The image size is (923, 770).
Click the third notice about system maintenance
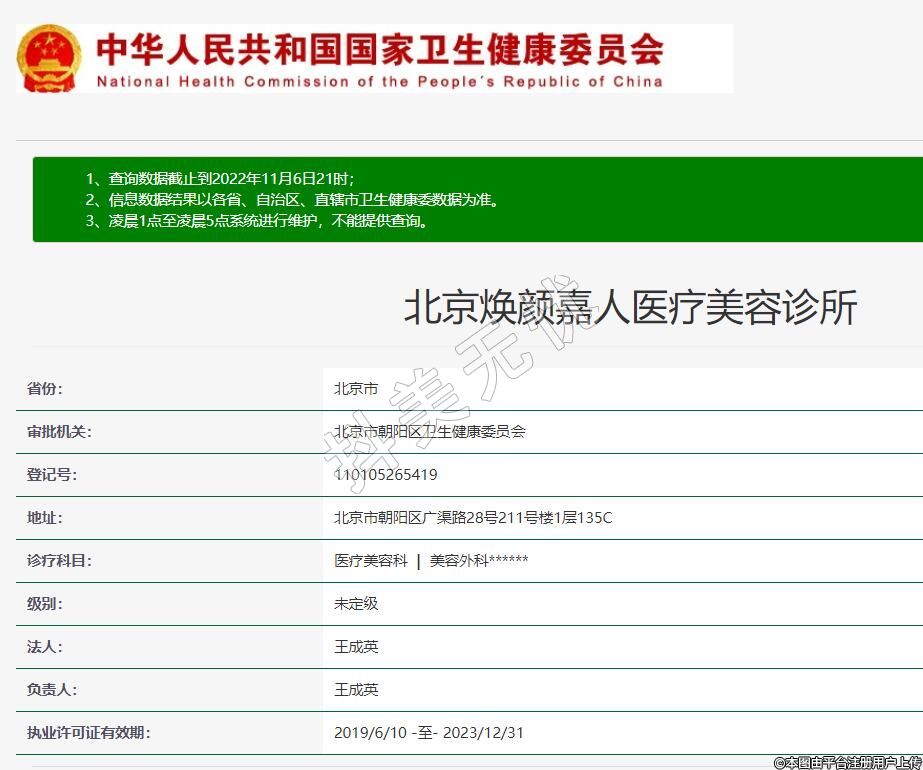coord(269,221)
